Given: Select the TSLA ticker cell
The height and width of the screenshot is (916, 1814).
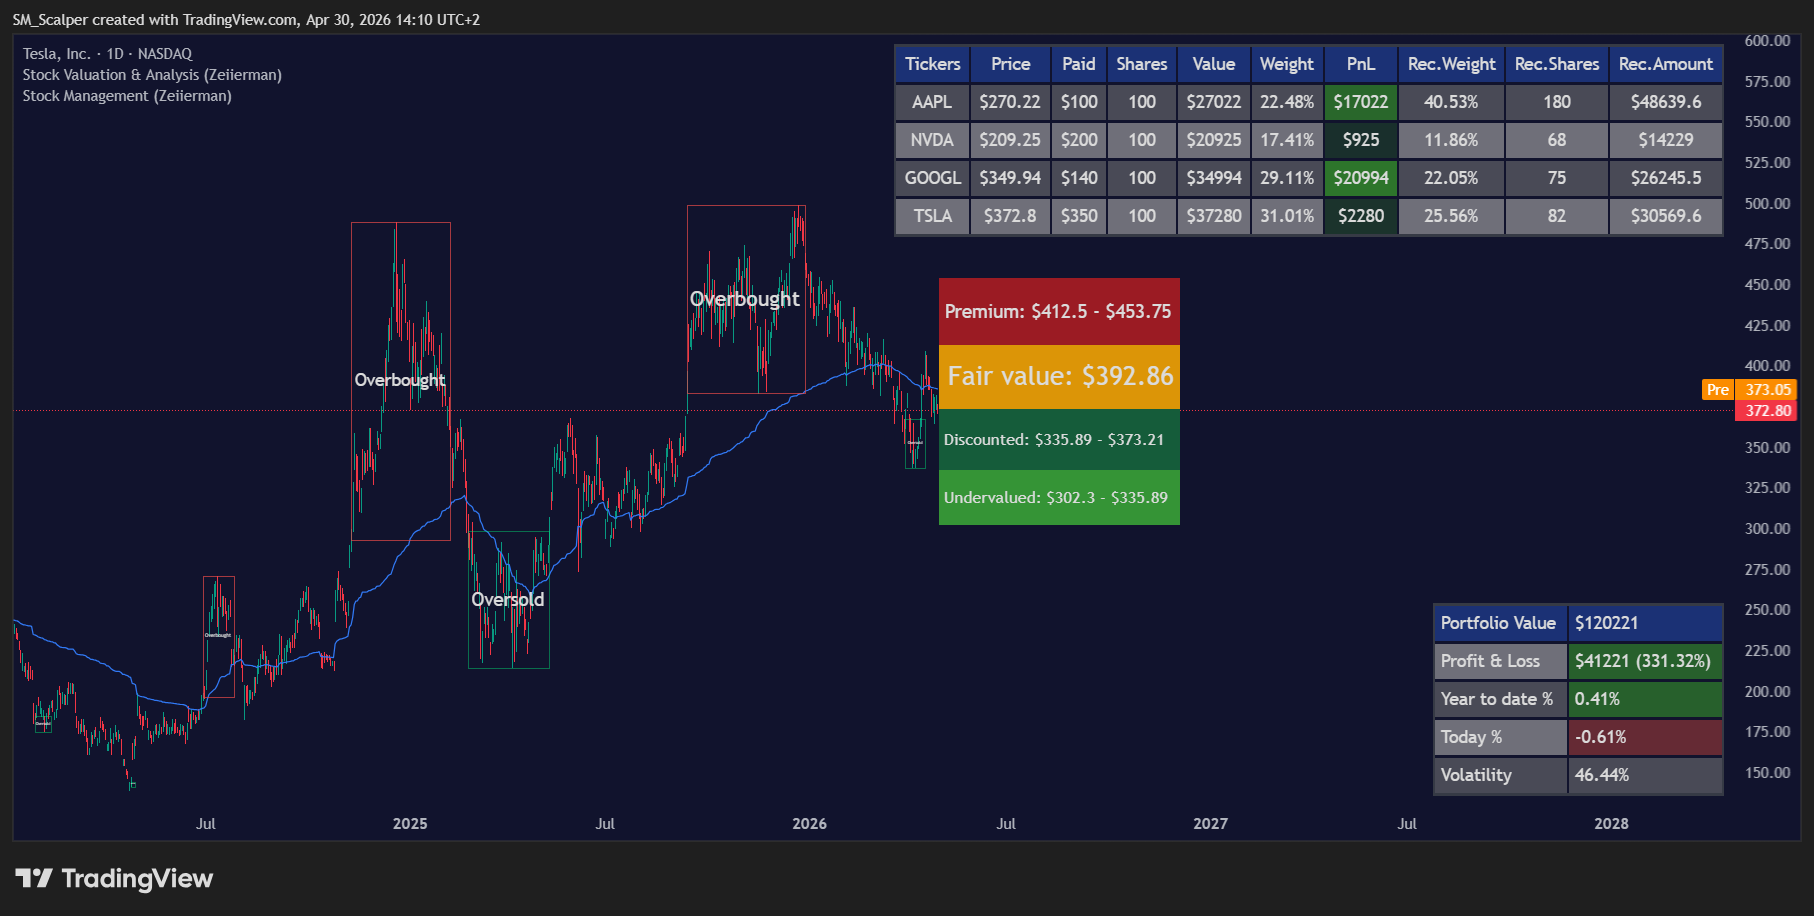Looking at the screenshot, I should tap(932, 216).
